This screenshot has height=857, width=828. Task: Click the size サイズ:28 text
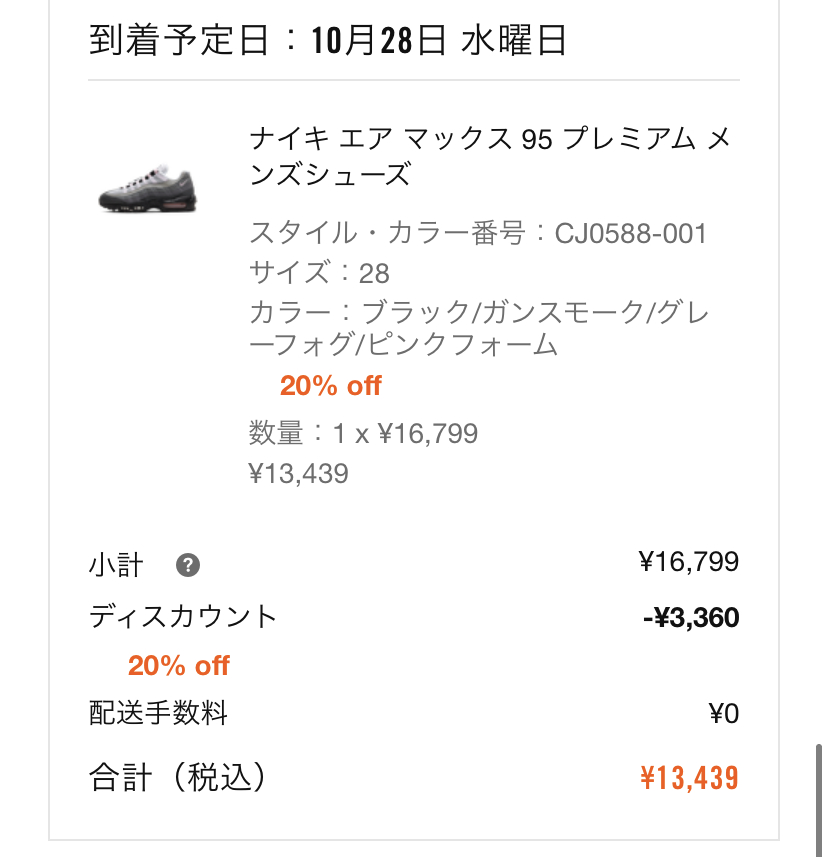click(319, 273)
